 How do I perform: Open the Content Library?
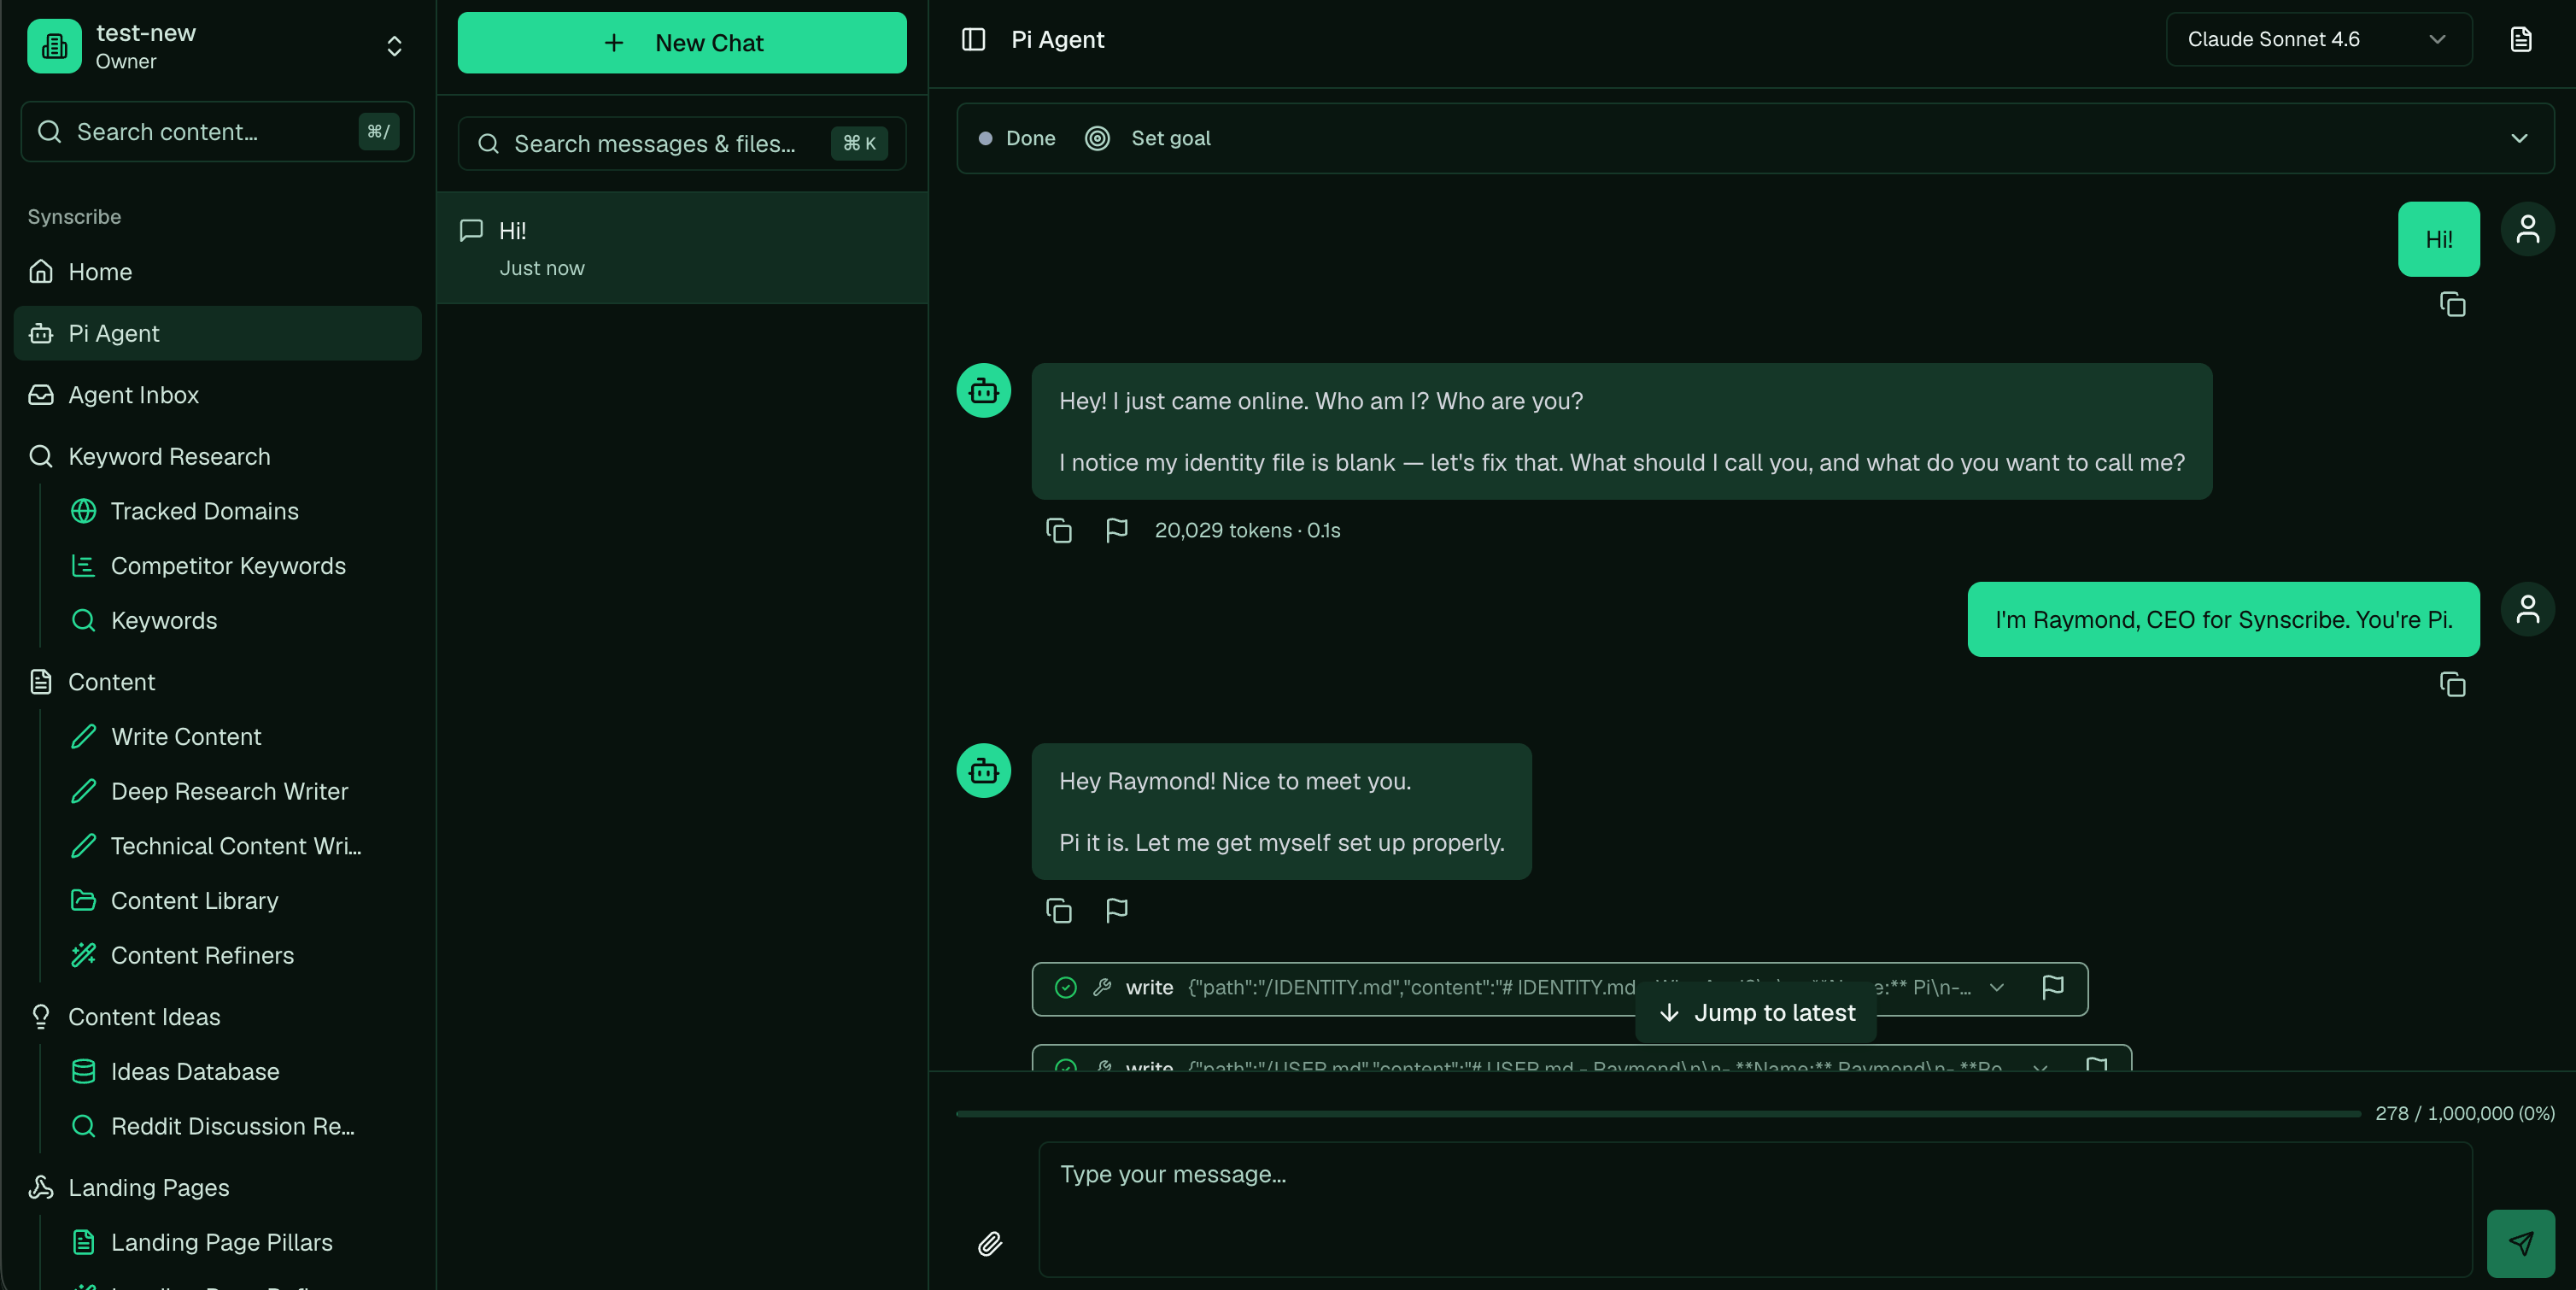(194, 900)
